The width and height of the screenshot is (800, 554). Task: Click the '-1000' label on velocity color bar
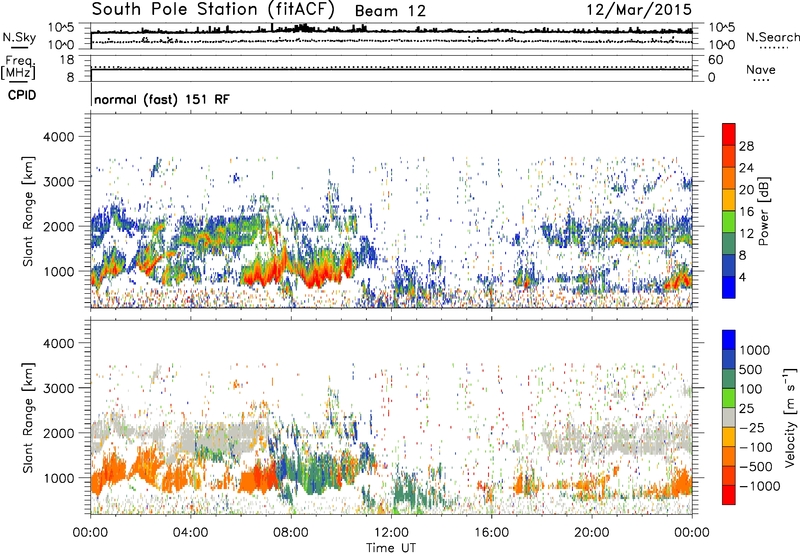coord(760,486)
